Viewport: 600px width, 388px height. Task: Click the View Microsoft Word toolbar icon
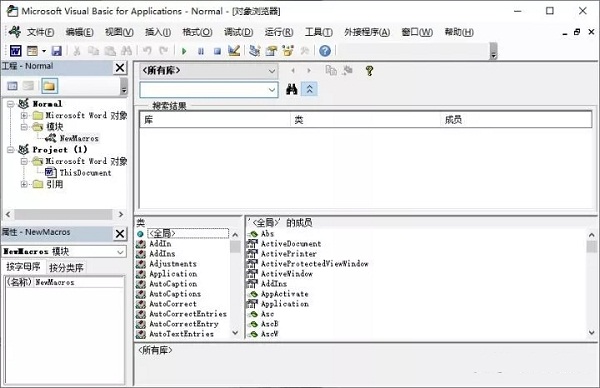tap(16, 51)
